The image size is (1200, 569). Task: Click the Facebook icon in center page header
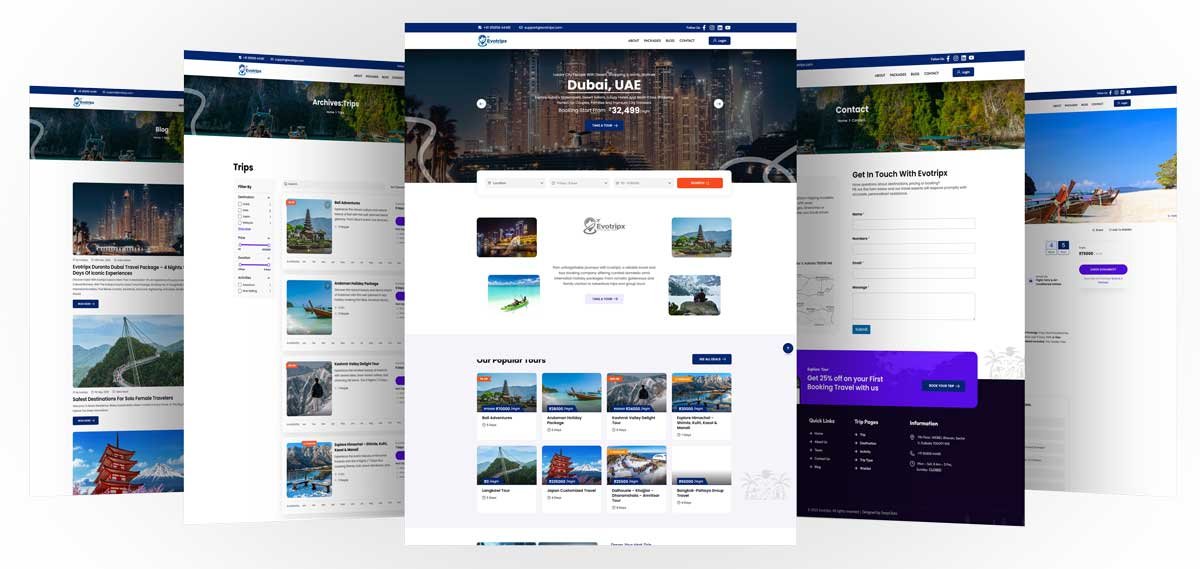point(704,28)
